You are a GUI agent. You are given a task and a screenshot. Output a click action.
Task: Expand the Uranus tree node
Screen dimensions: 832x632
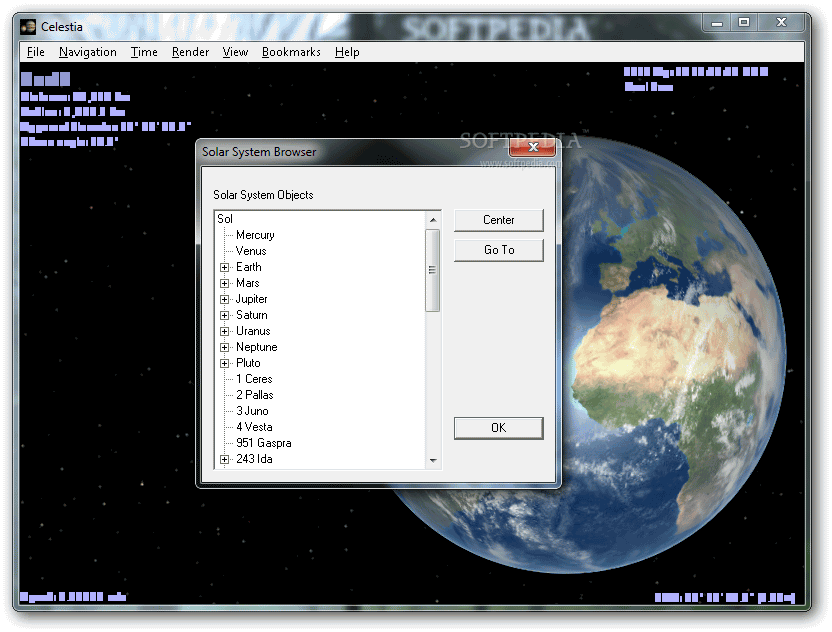(x=224, y=331)
